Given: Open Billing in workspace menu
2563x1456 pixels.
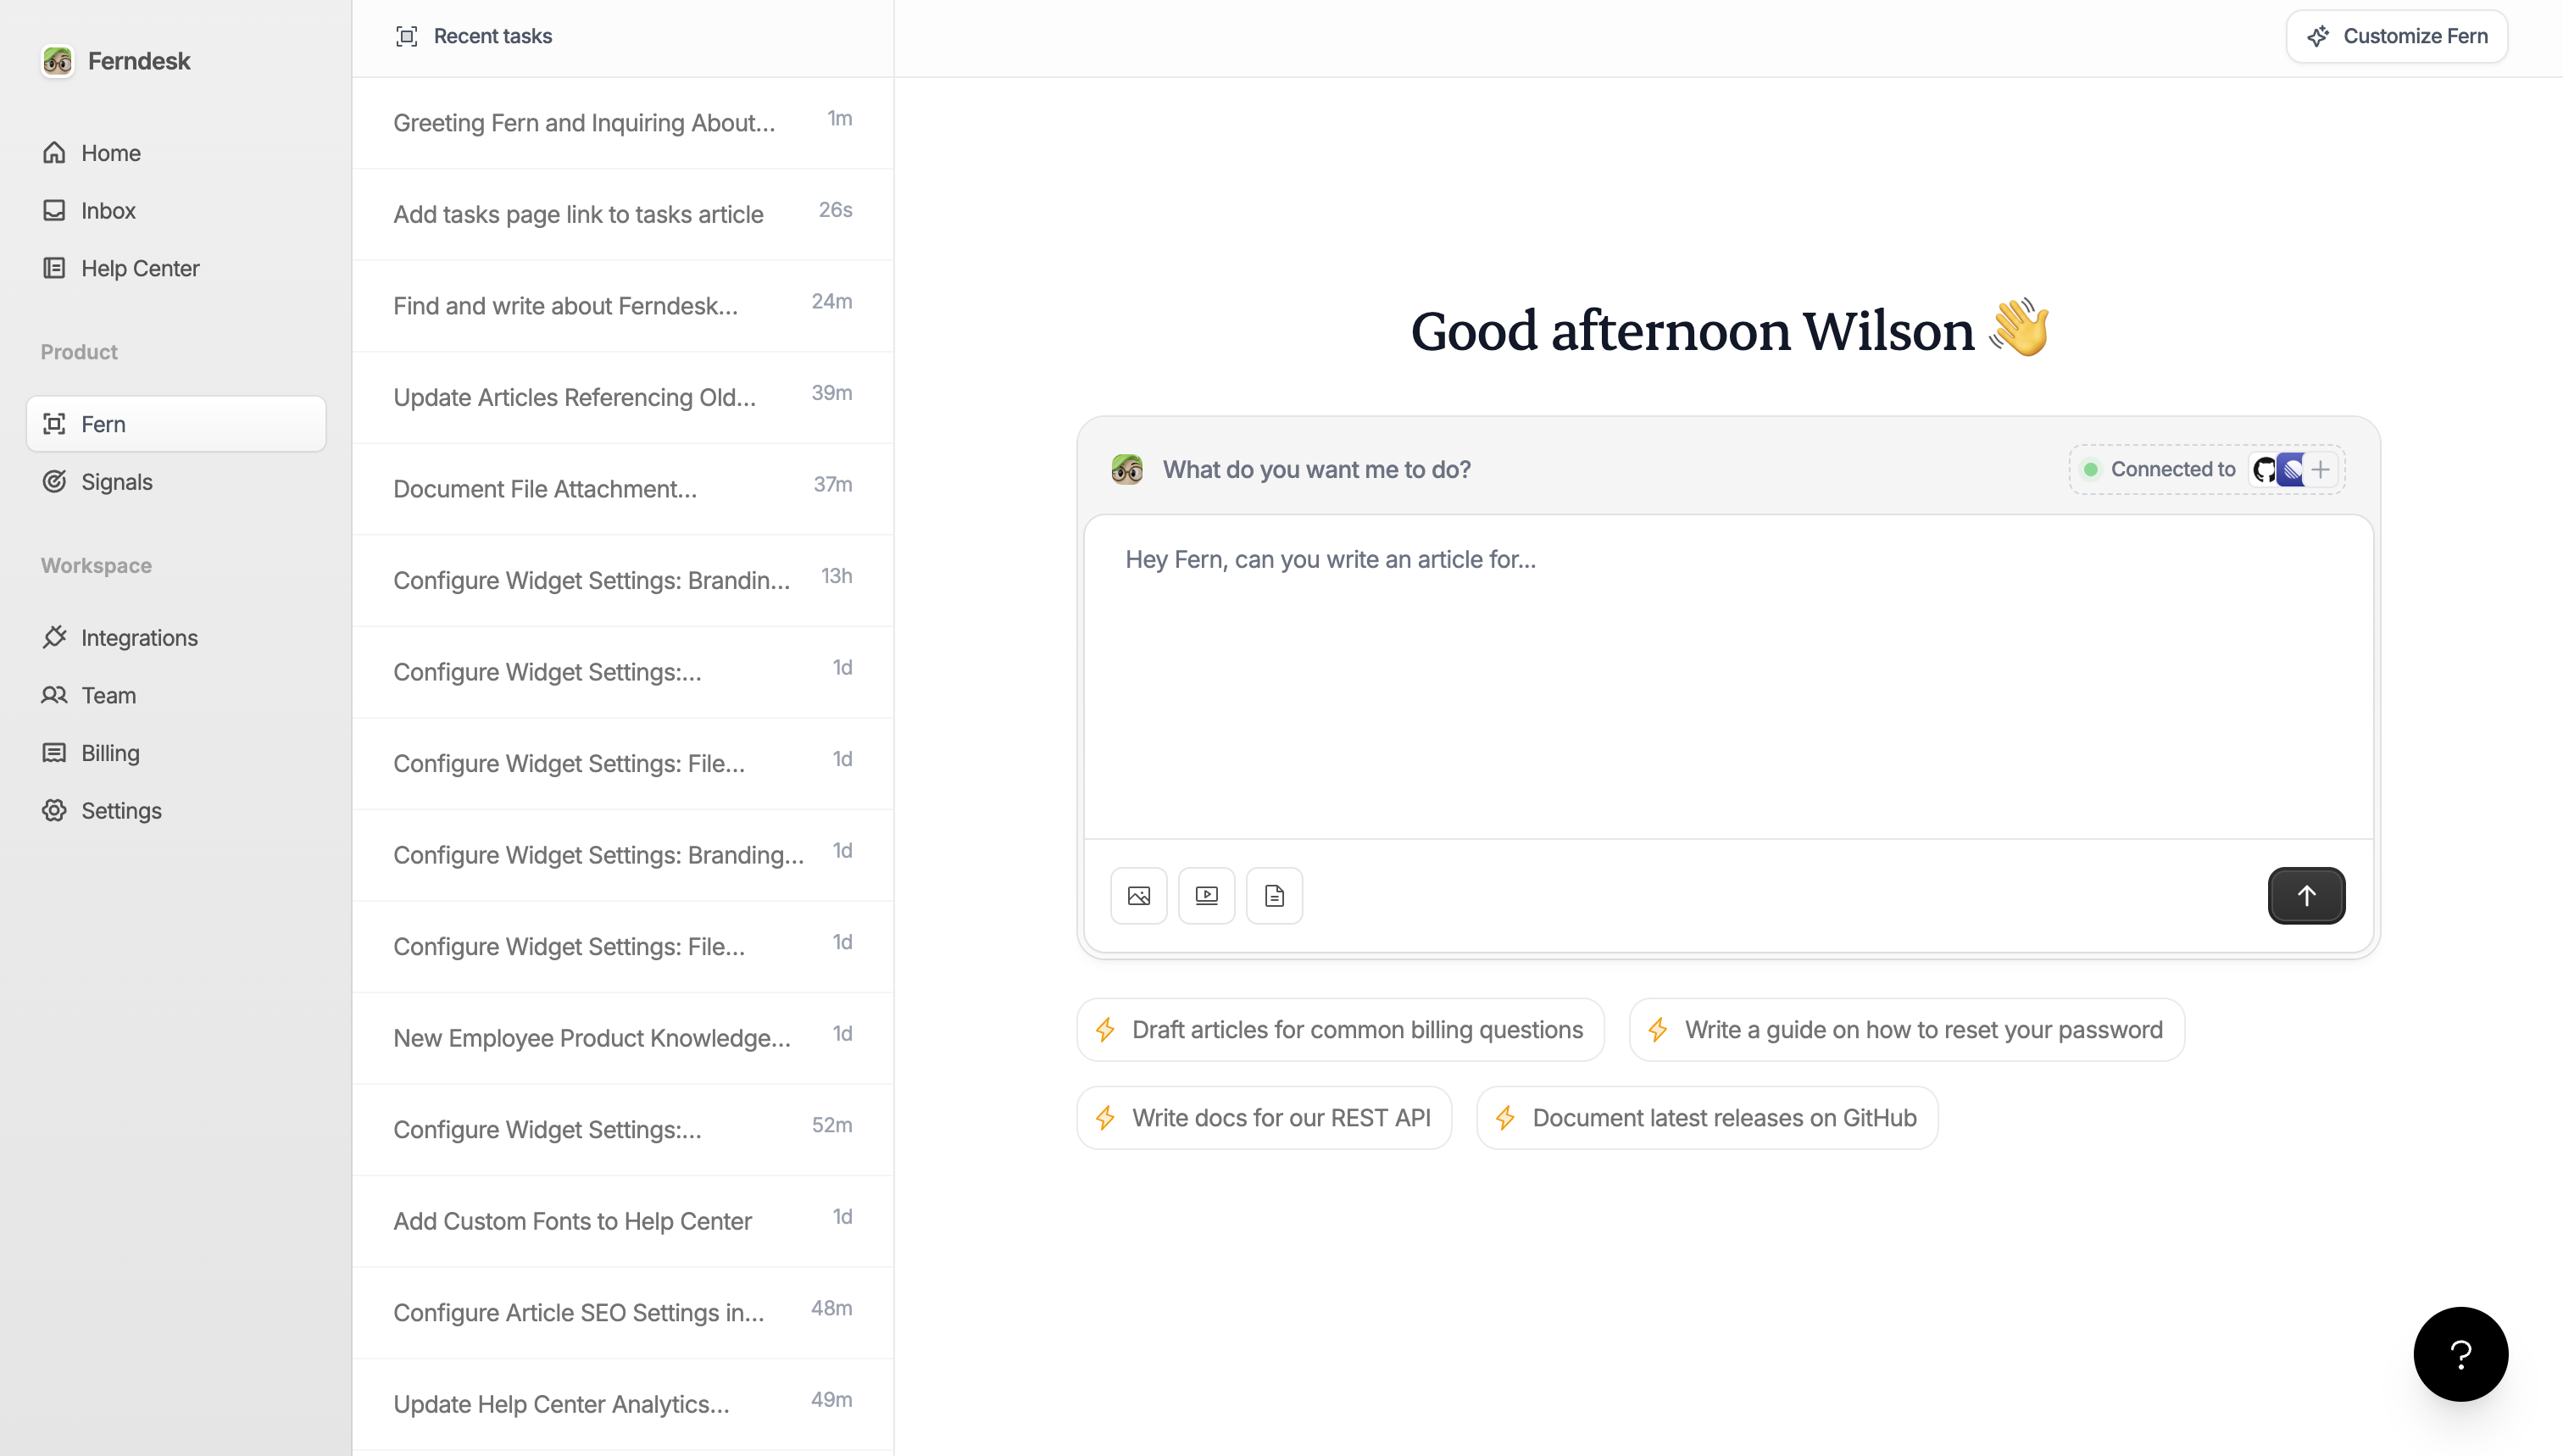Looking at the screenshot, I should [x=110, y=753].
